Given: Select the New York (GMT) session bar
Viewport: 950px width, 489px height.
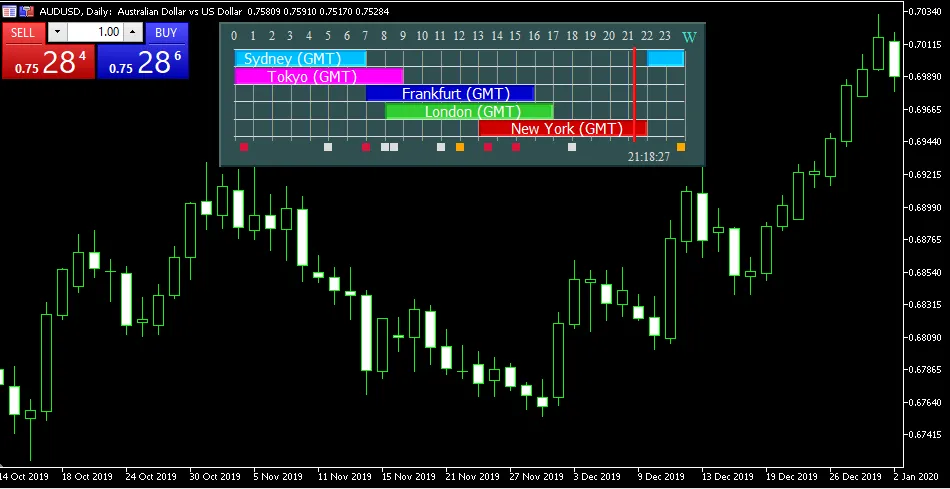Looking at the screenshot, I should pos(562,128).
